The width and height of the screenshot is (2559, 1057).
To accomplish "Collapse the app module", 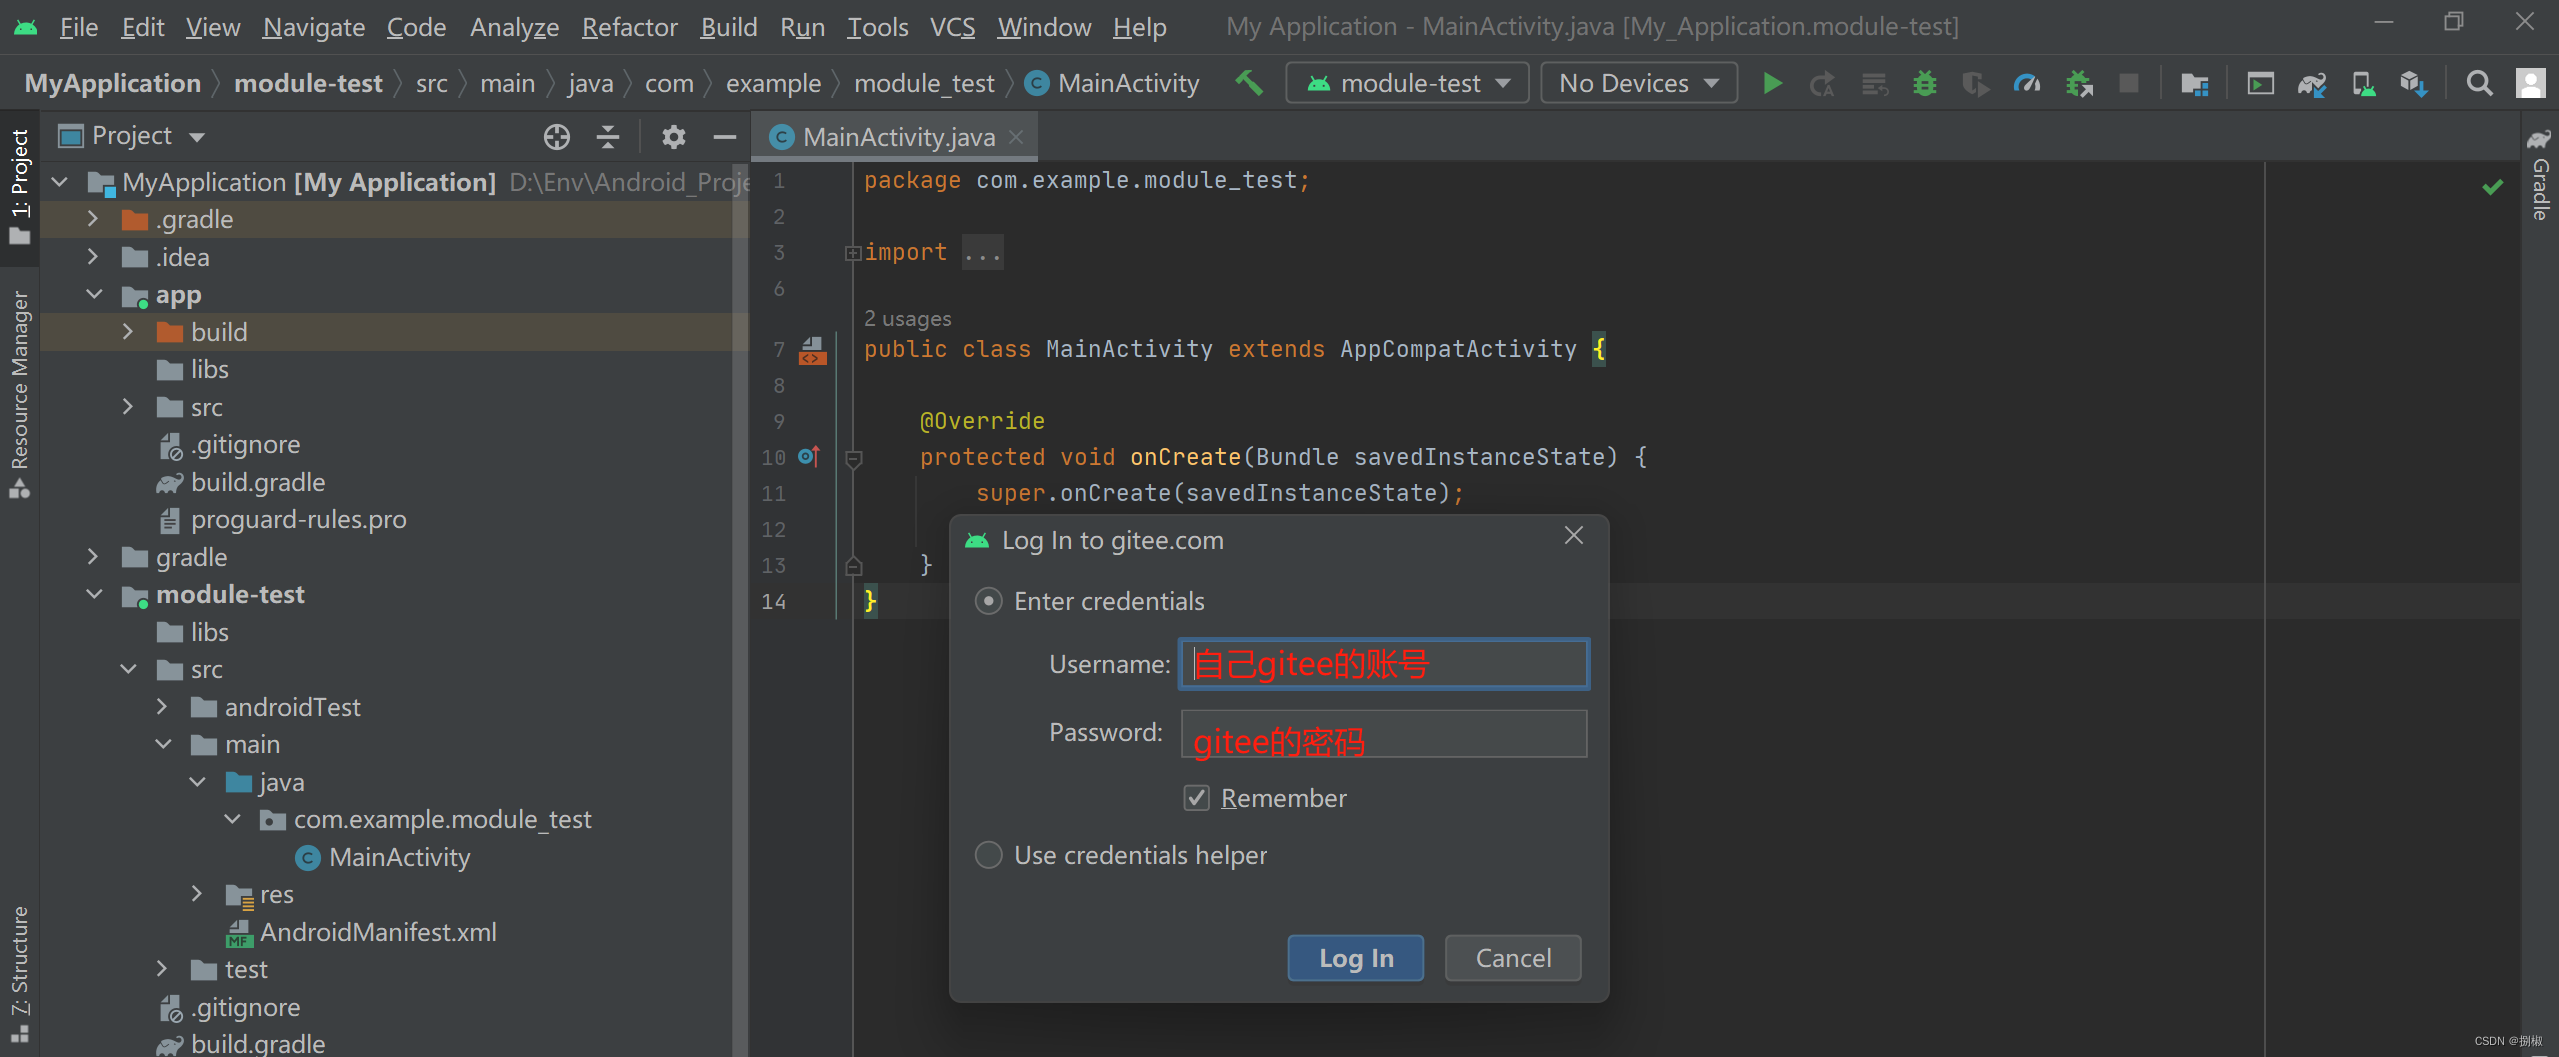I will click(93, 295).
